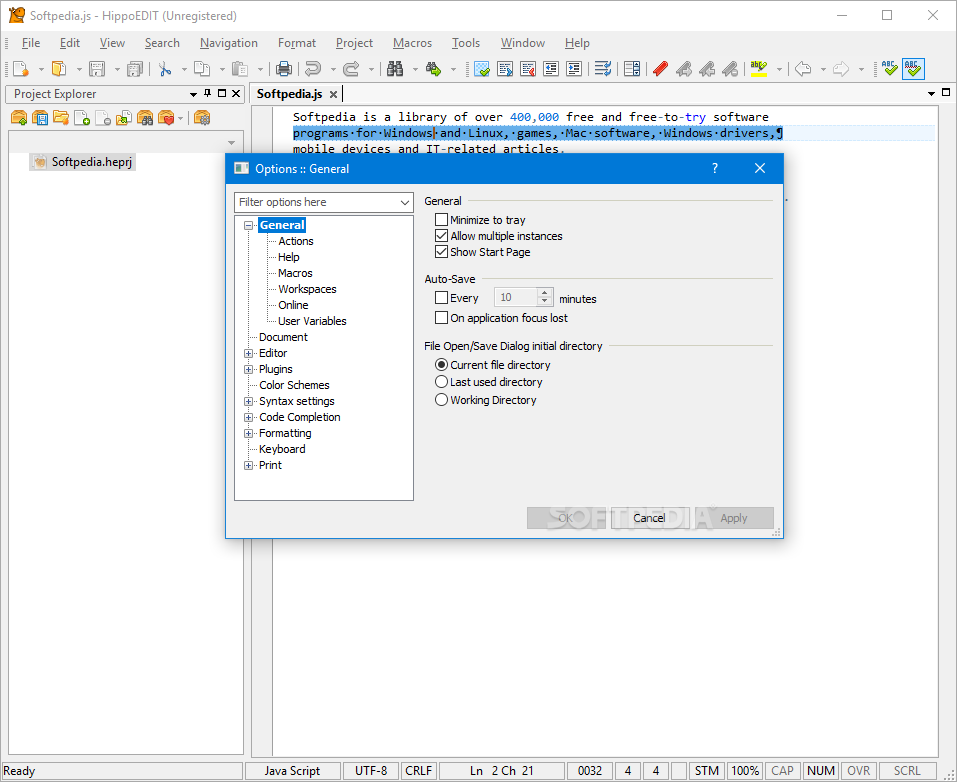Run spell check with ABC checkmark icon
Image resolution: width=957 pixels, height=782 pixels.
click(x=890, y=68)
